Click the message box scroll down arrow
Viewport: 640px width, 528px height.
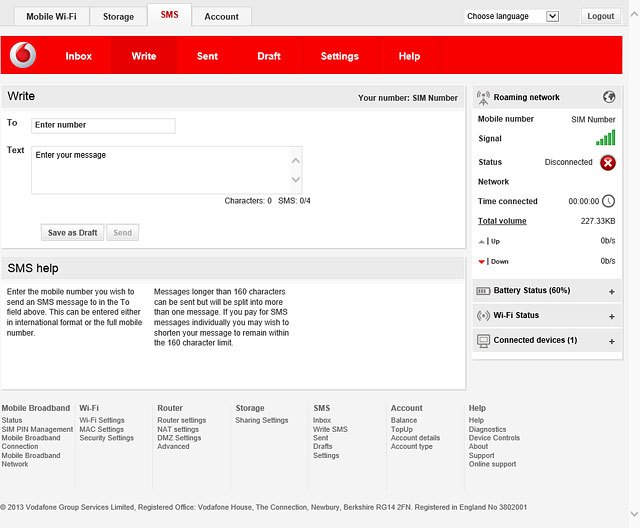tap(296, 179)
